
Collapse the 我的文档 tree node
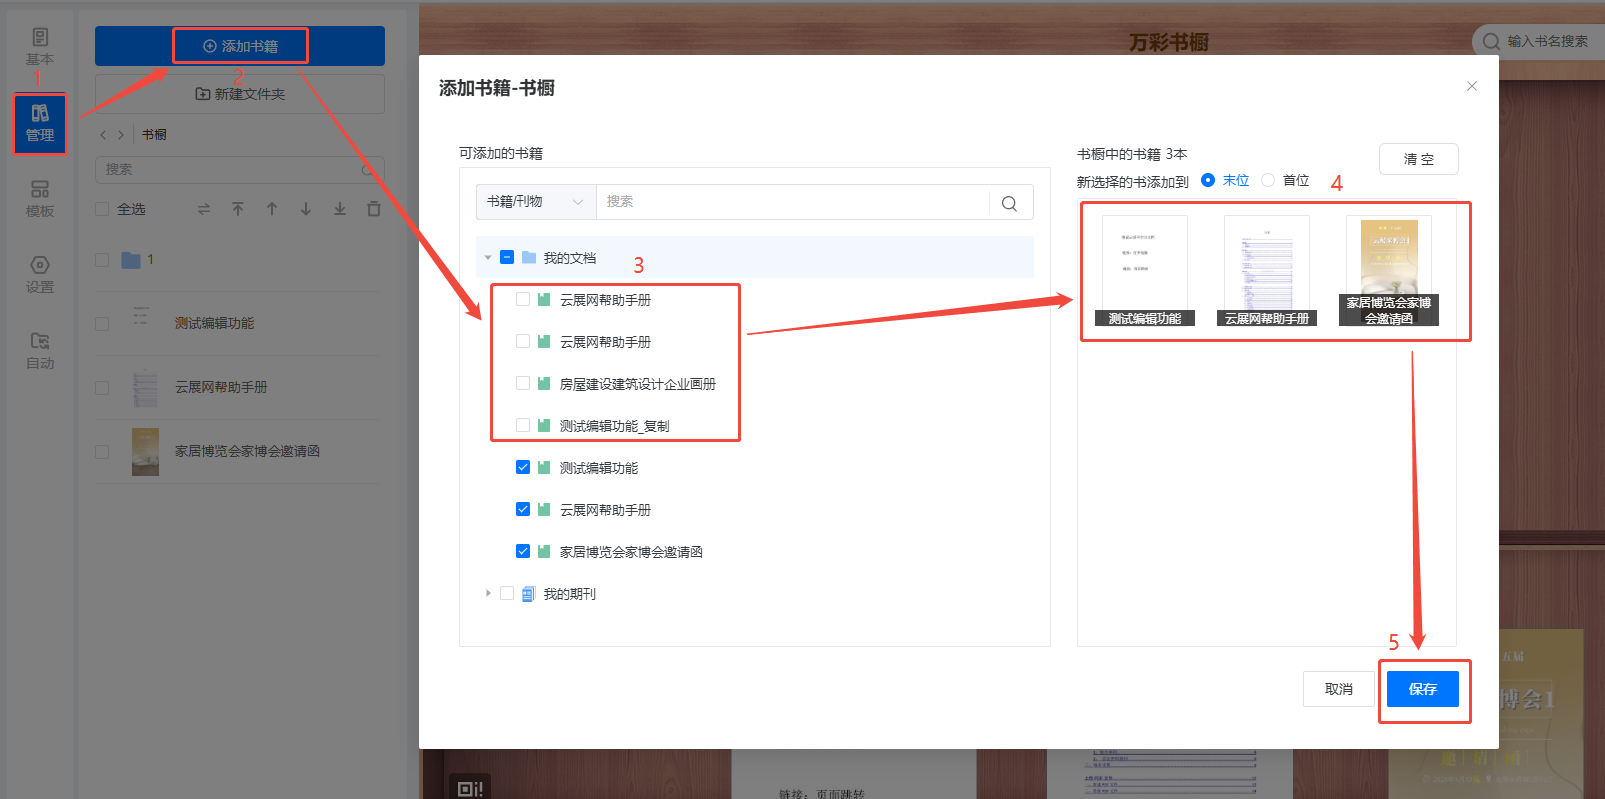click(488, 258)
